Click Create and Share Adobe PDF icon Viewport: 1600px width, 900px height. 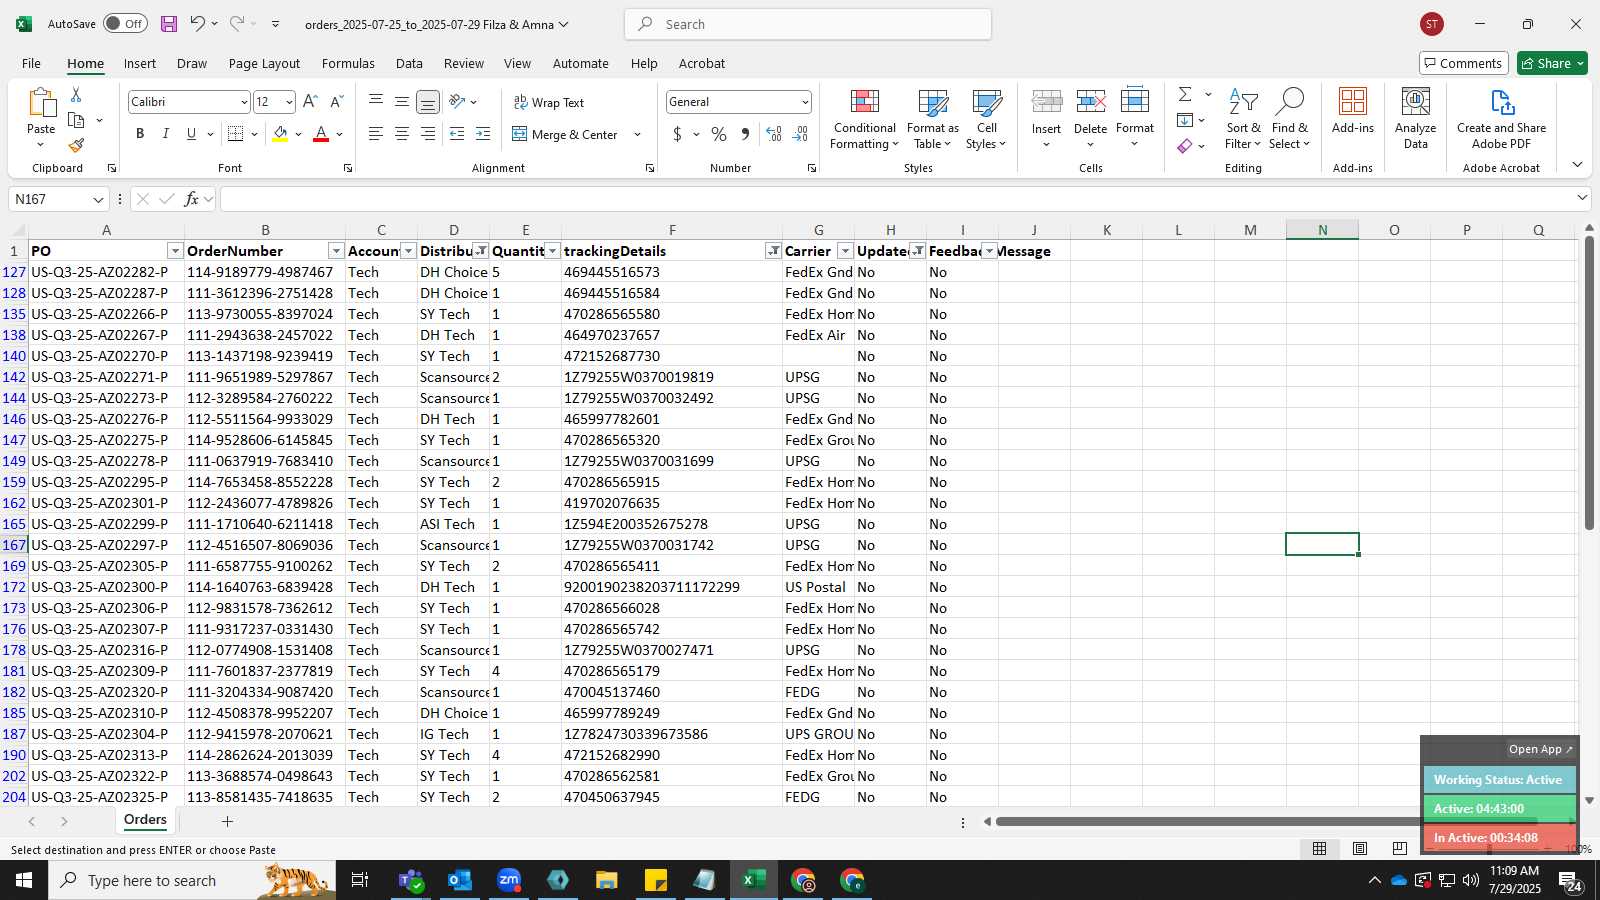point(1501,118)
